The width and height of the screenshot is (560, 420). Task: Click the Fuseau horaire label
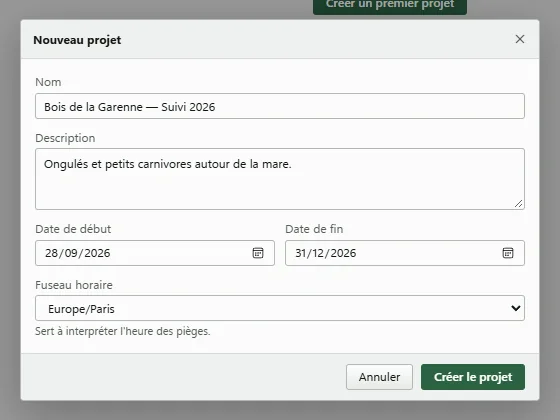(74, 285)
